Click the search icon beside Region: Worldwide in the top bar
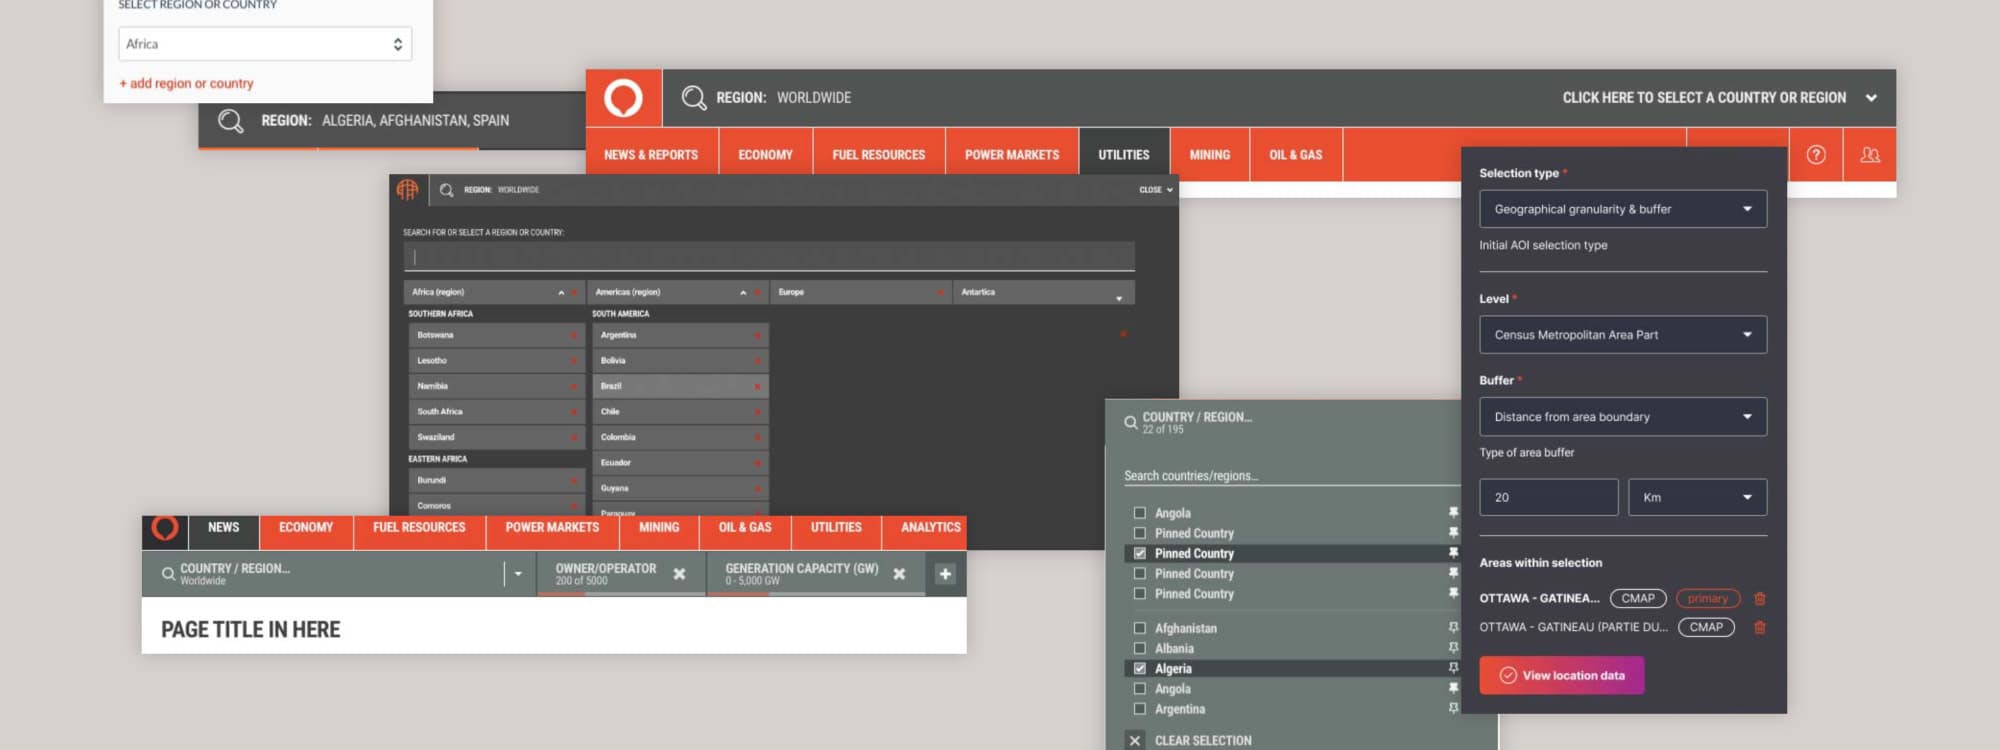Image resolution: width=2000 pixels, height=750 pixels. [693, 97]
